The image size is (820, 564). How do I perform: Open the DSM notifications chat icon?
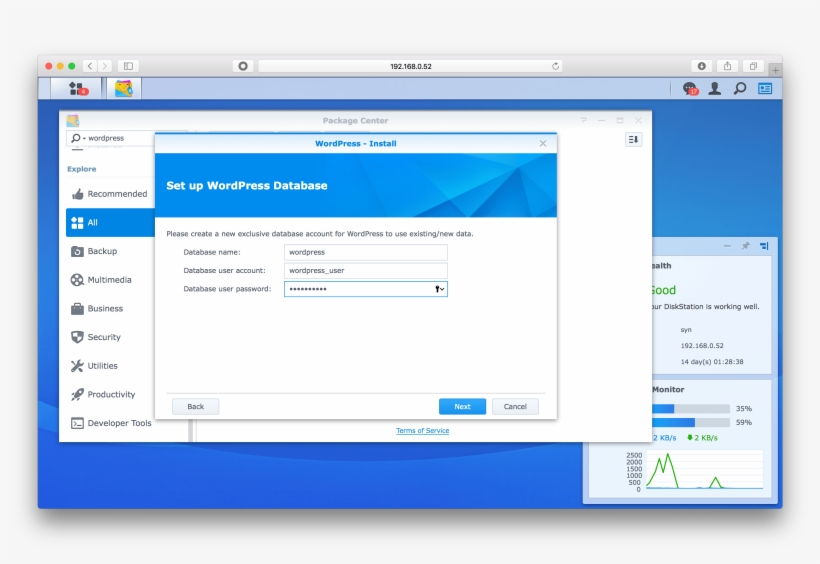(690, 88)
